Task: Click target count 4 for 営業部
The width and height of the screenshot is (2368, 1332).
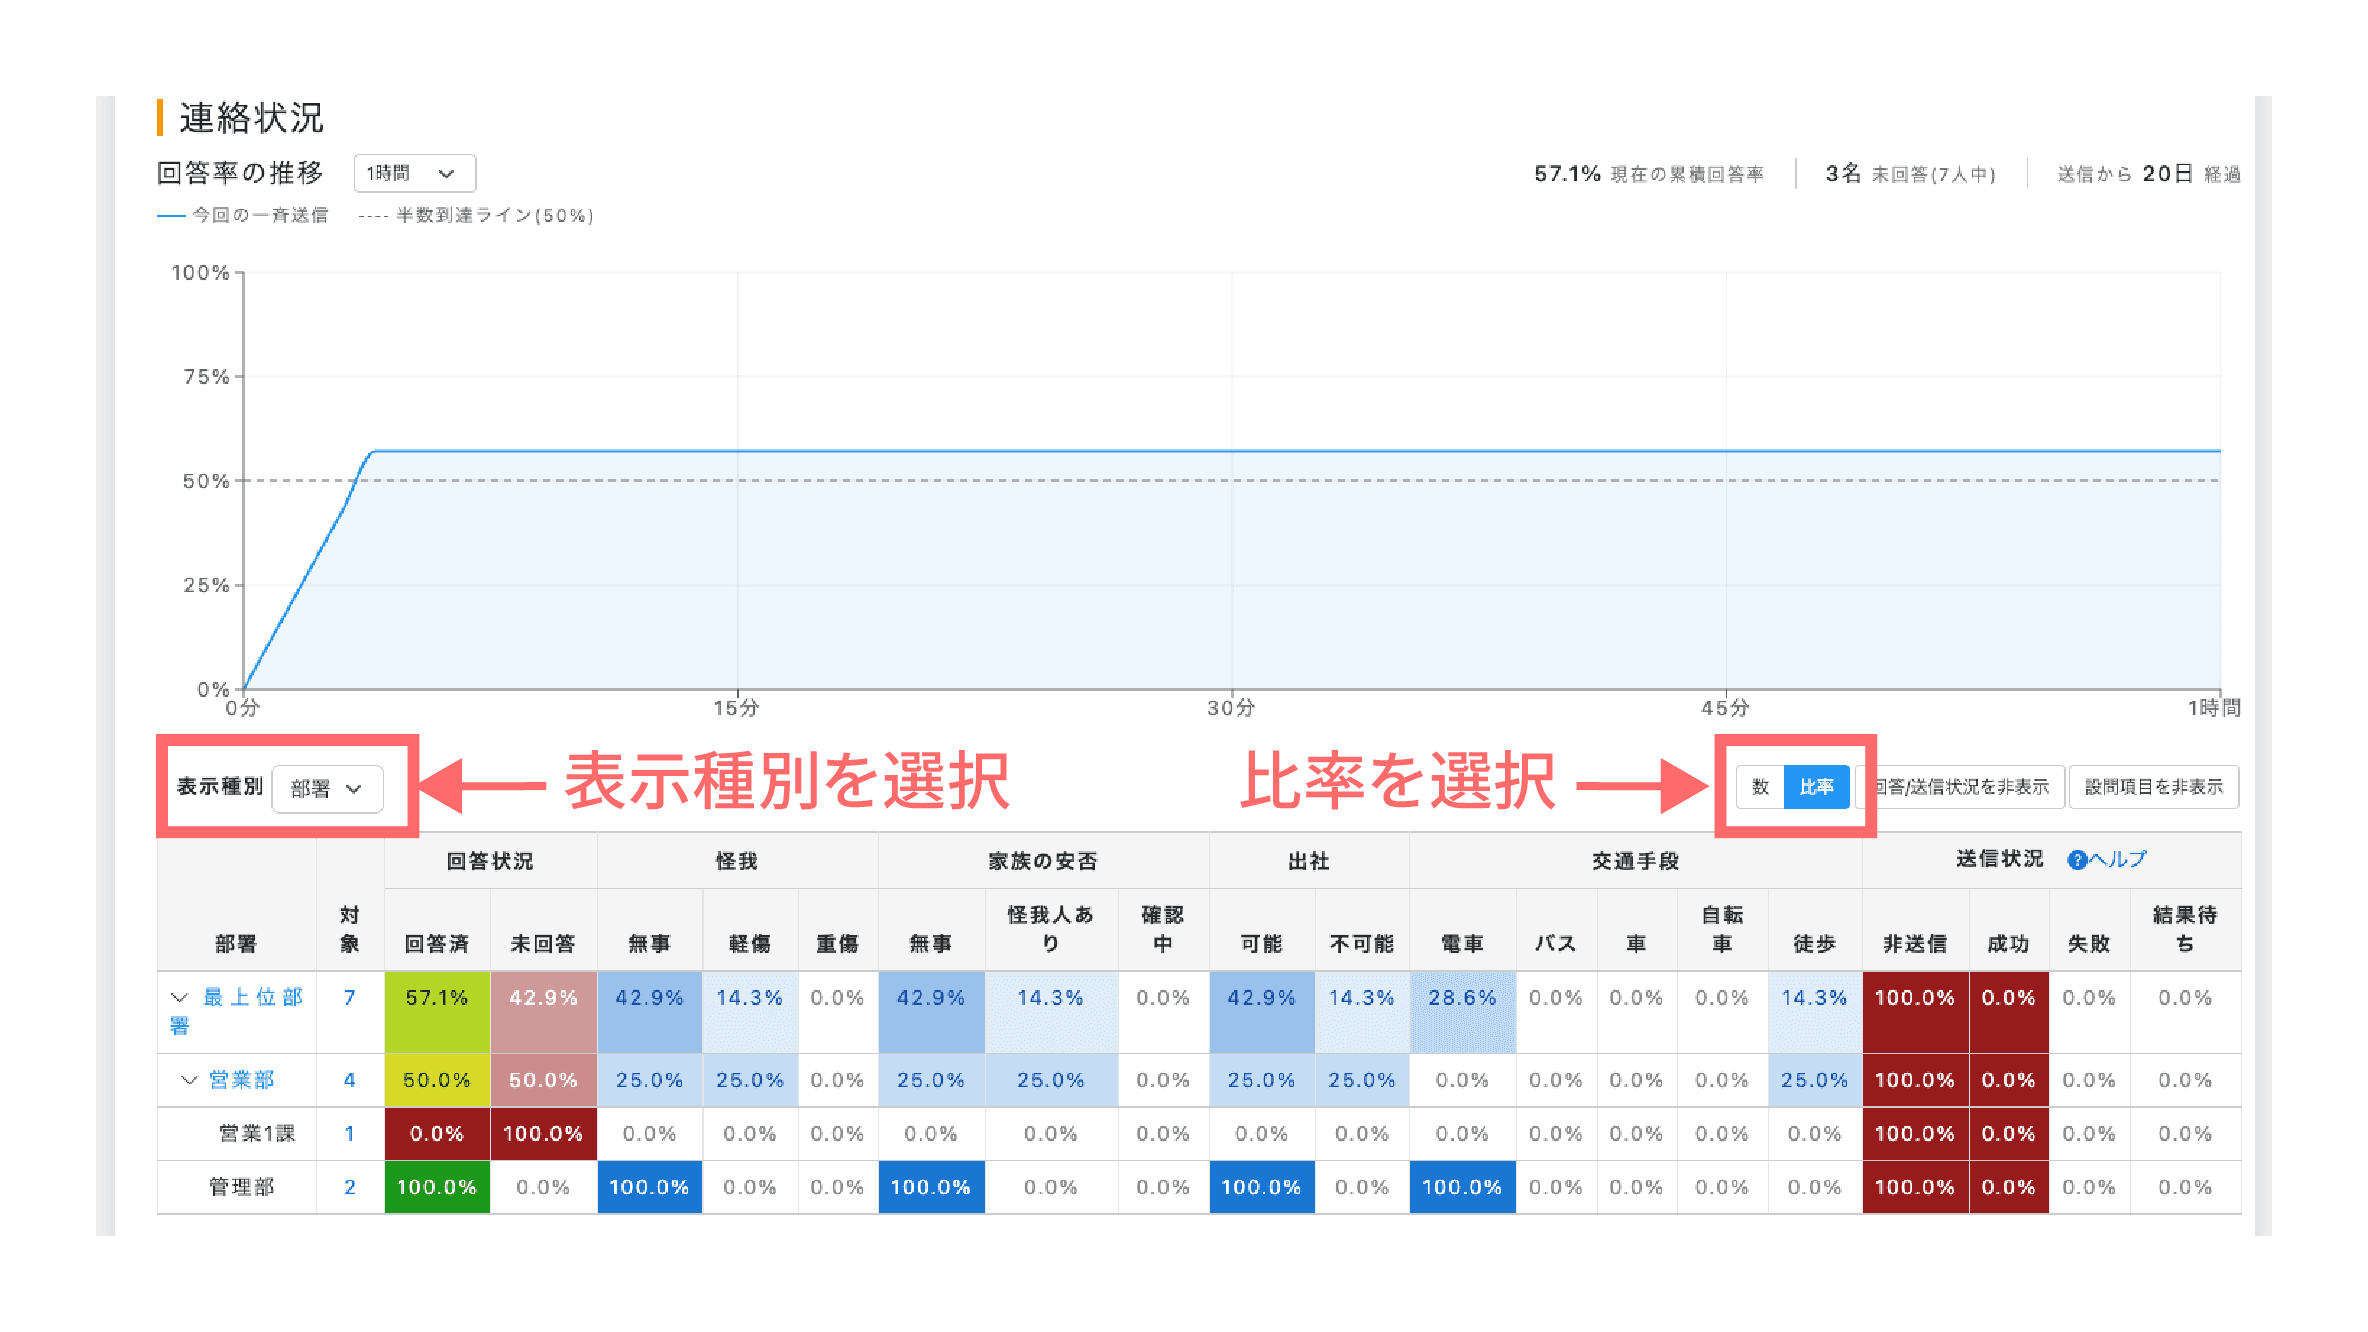Action: (349, 1080)
